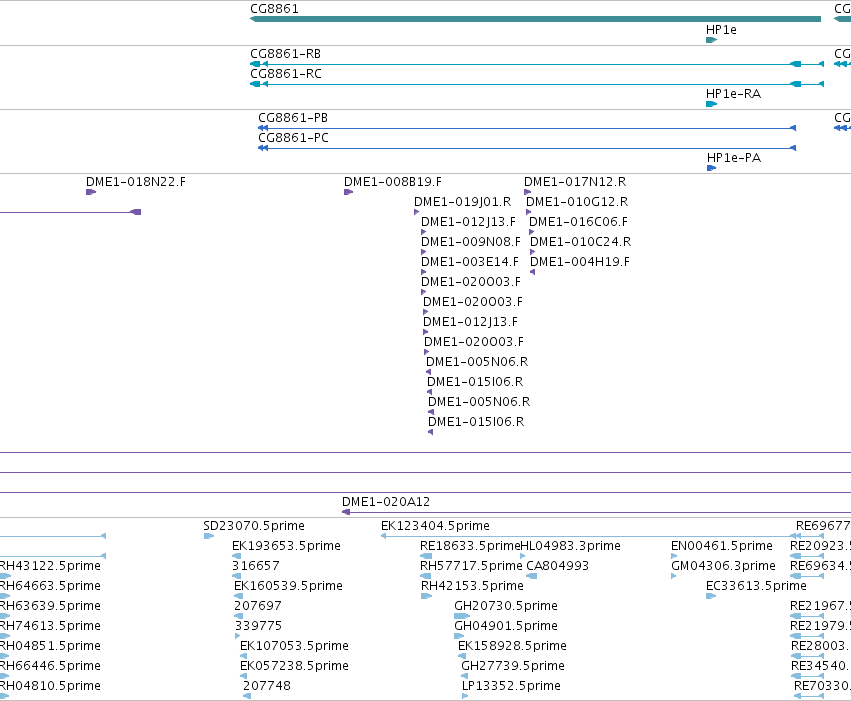
Task: Click the RH04810.5prime EST label
Action: [50, 686]
